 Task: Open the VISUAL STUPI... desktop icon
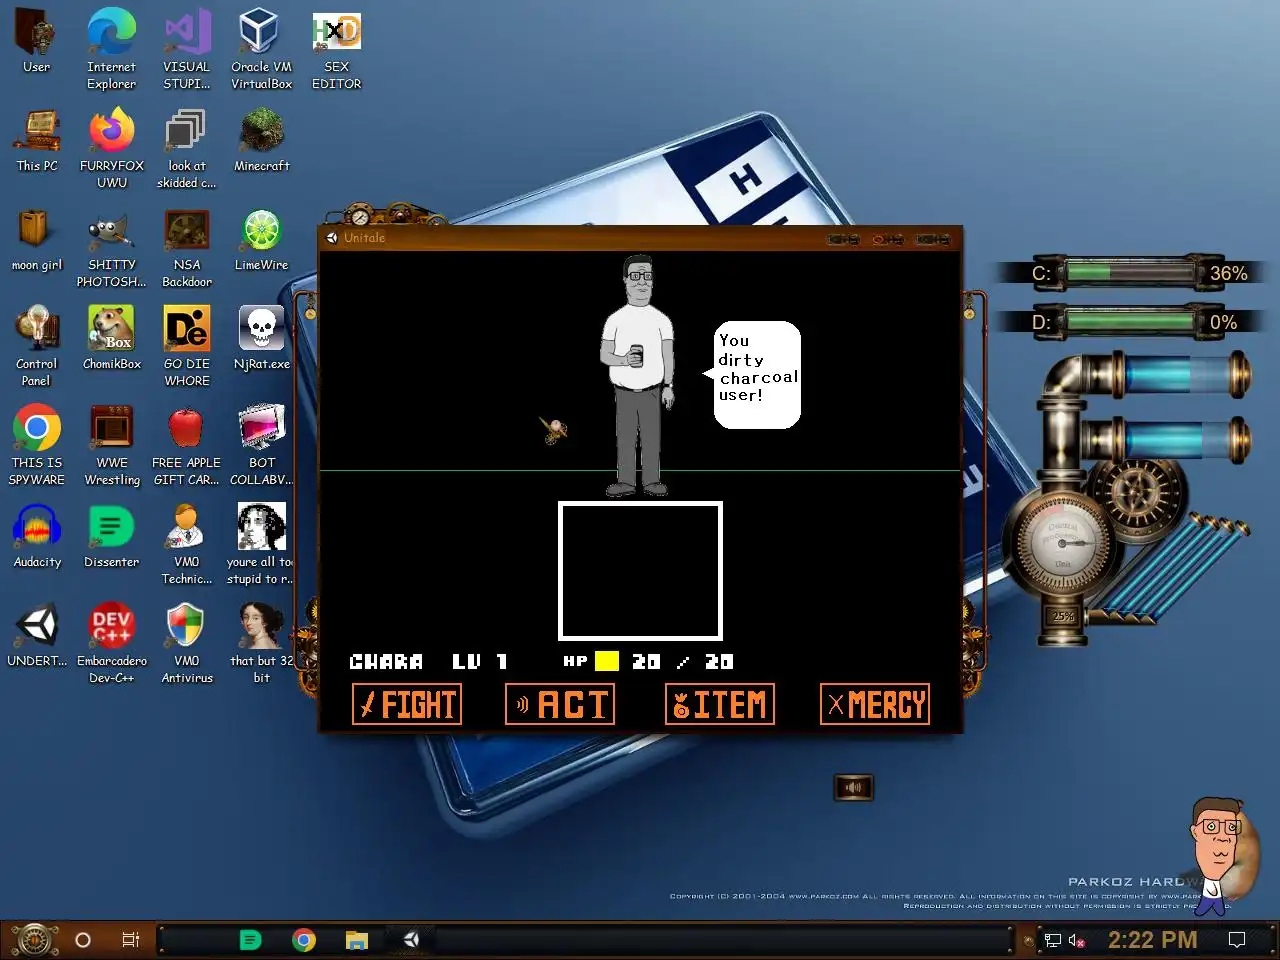coord(187,49)
